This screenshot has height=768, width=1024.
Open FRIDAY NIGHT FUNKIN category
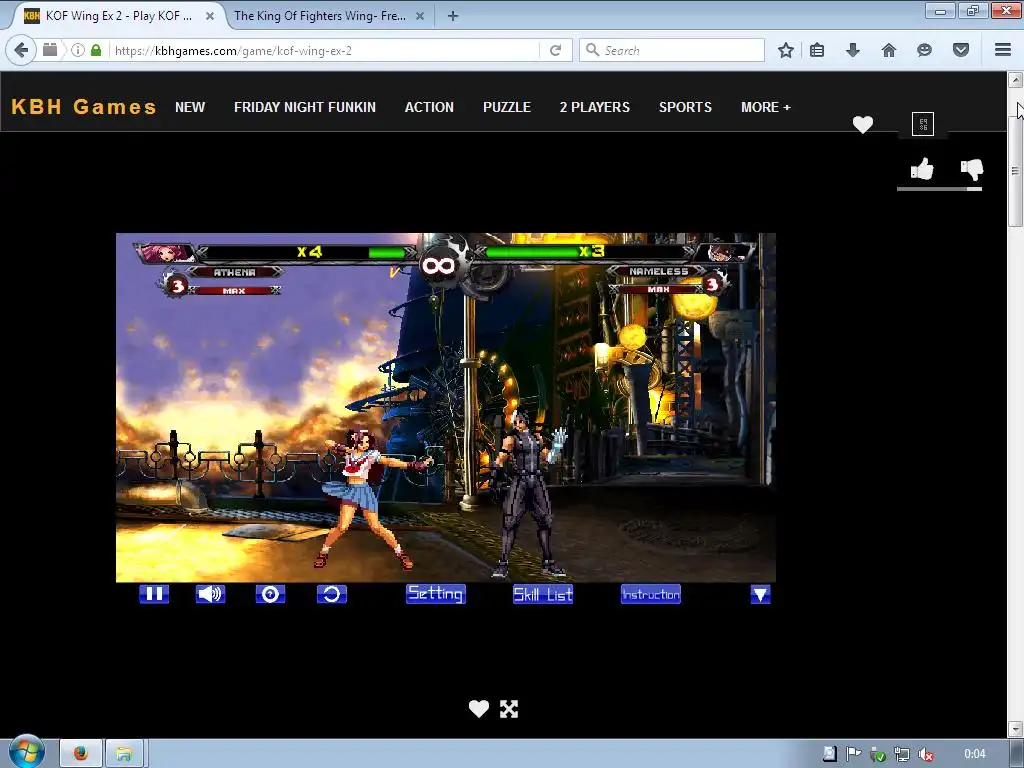coord(305,107)
